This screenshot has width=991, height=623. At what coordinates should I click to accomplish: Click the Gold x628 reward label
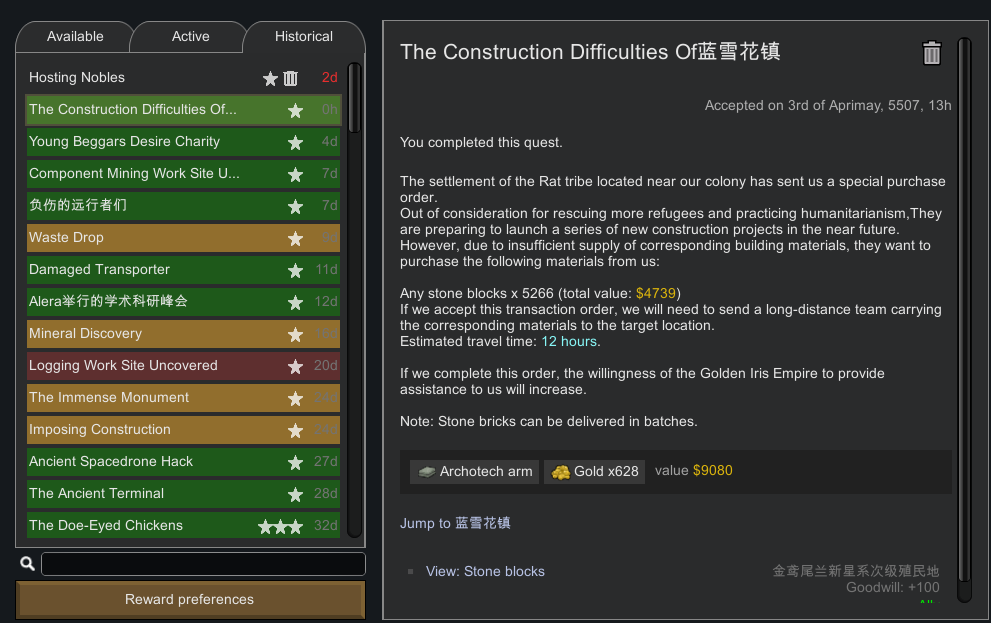click(605, 471)
